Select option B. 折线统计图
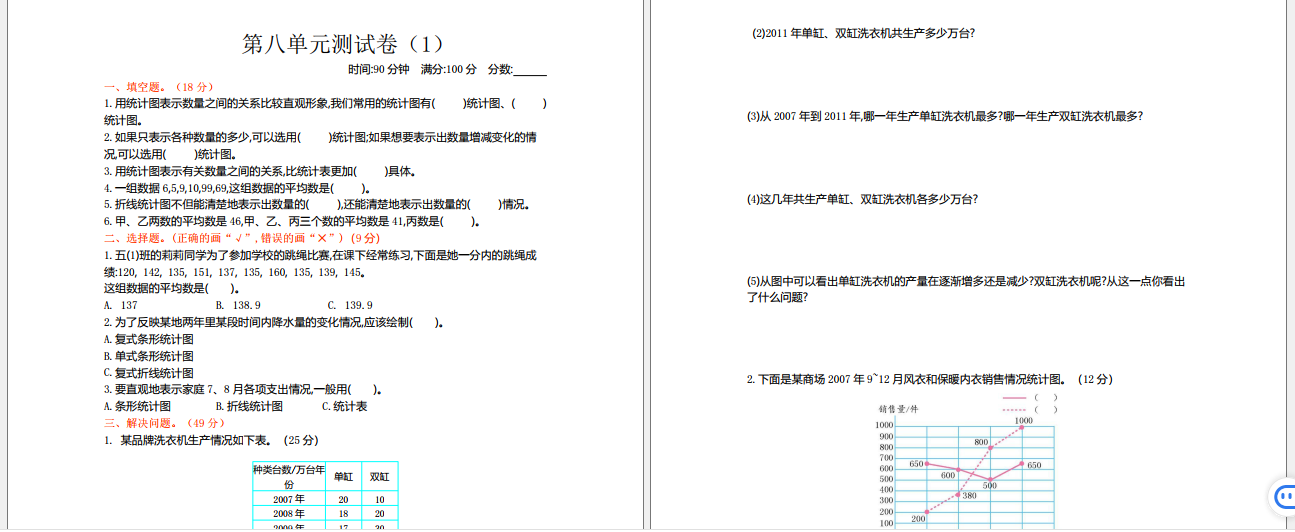Image resolution: width=1295 pixels, height=532 pixels. click(x=249, y=407)
